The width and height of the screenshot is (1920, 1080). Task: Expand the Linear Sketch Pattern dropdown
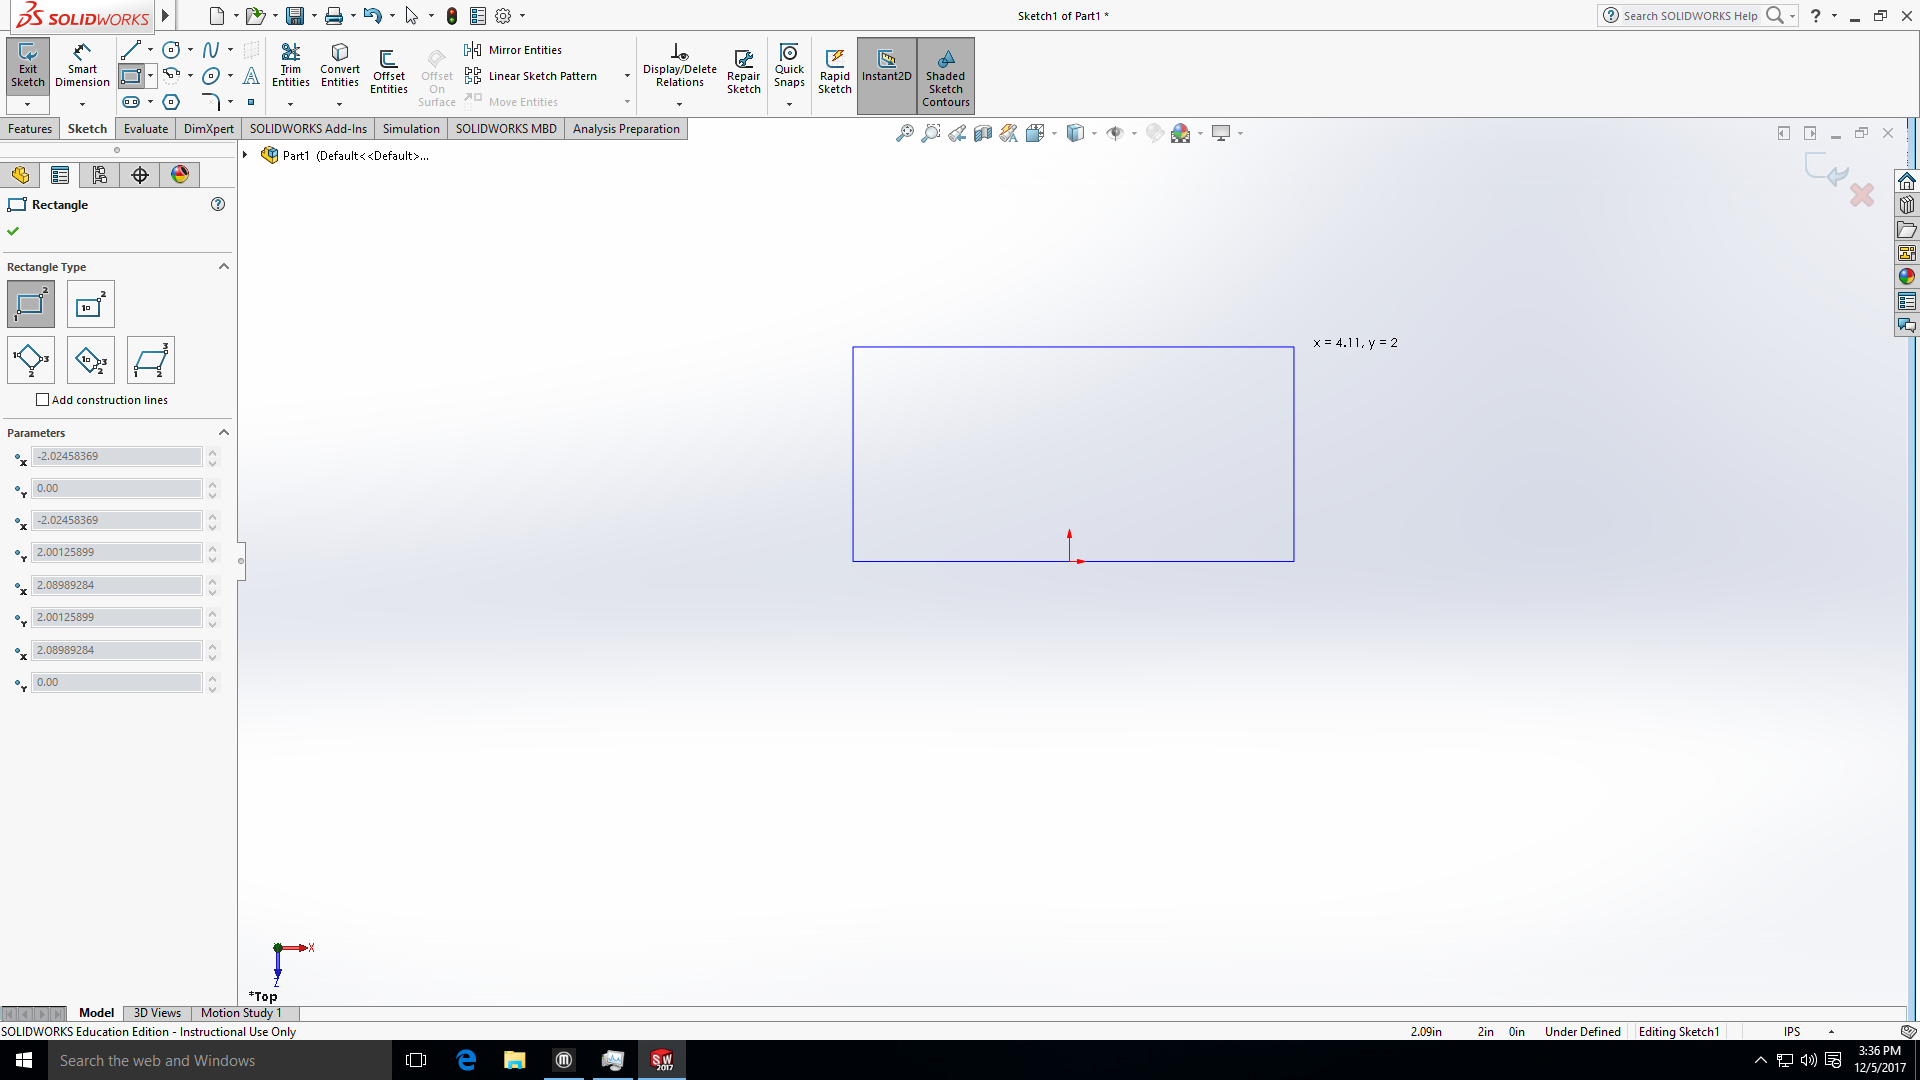click(628, 75)
